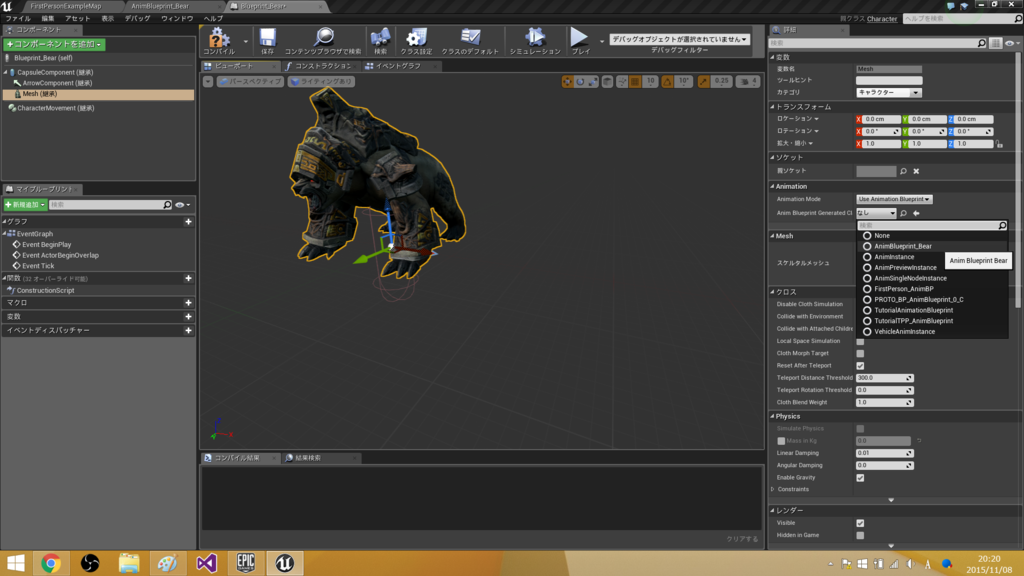
Task: Open the File (ファイル) menu
Action: click(18, 19)
